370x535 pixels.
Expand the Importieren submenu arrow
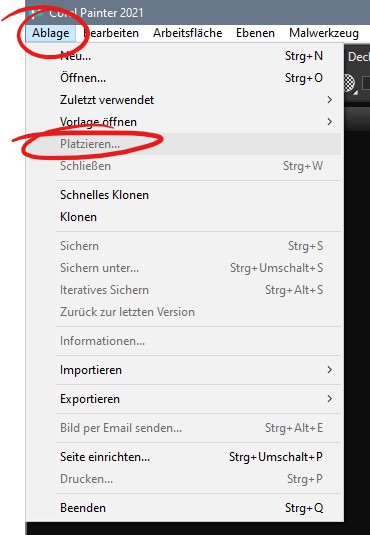click(x=329, y=370)
